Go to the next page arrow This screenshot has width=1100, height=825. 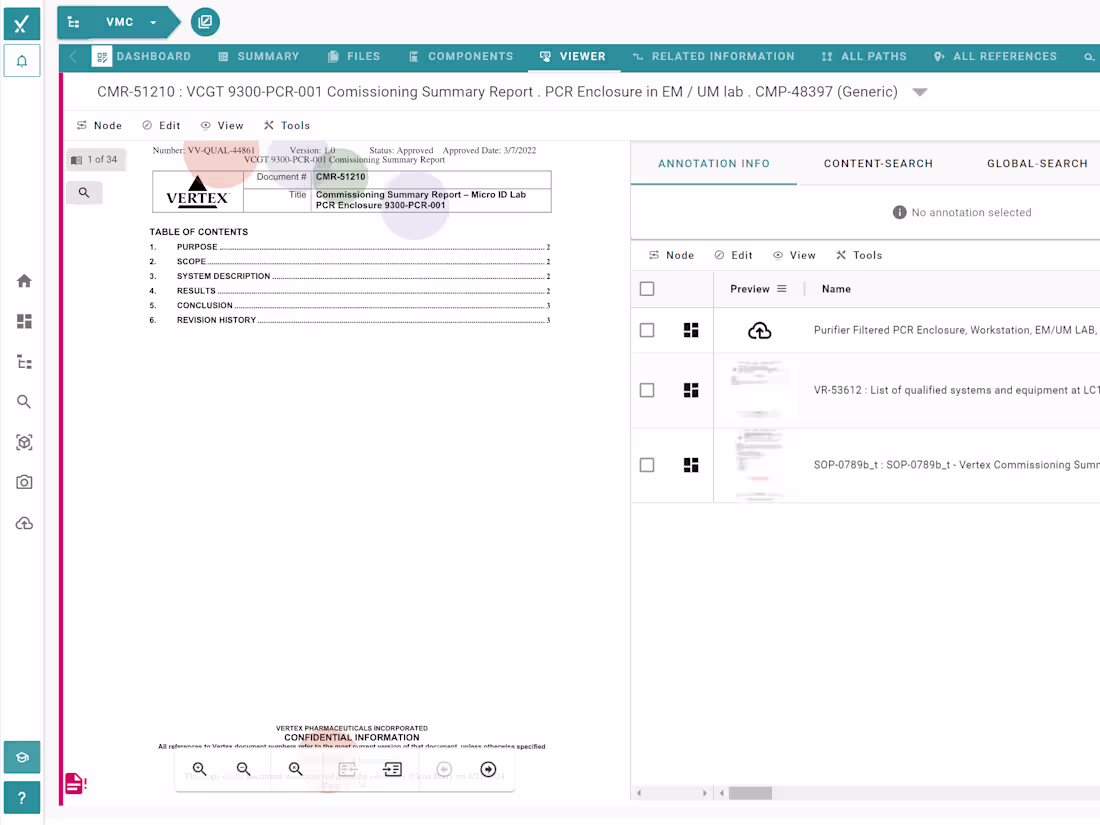point(489,770)
